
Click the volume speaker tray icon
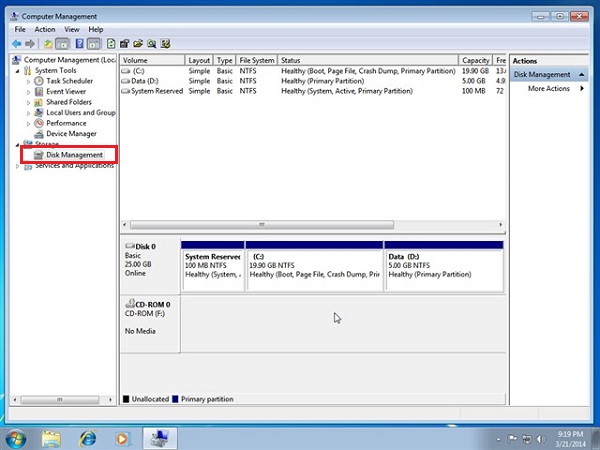[x=541, y=439]
